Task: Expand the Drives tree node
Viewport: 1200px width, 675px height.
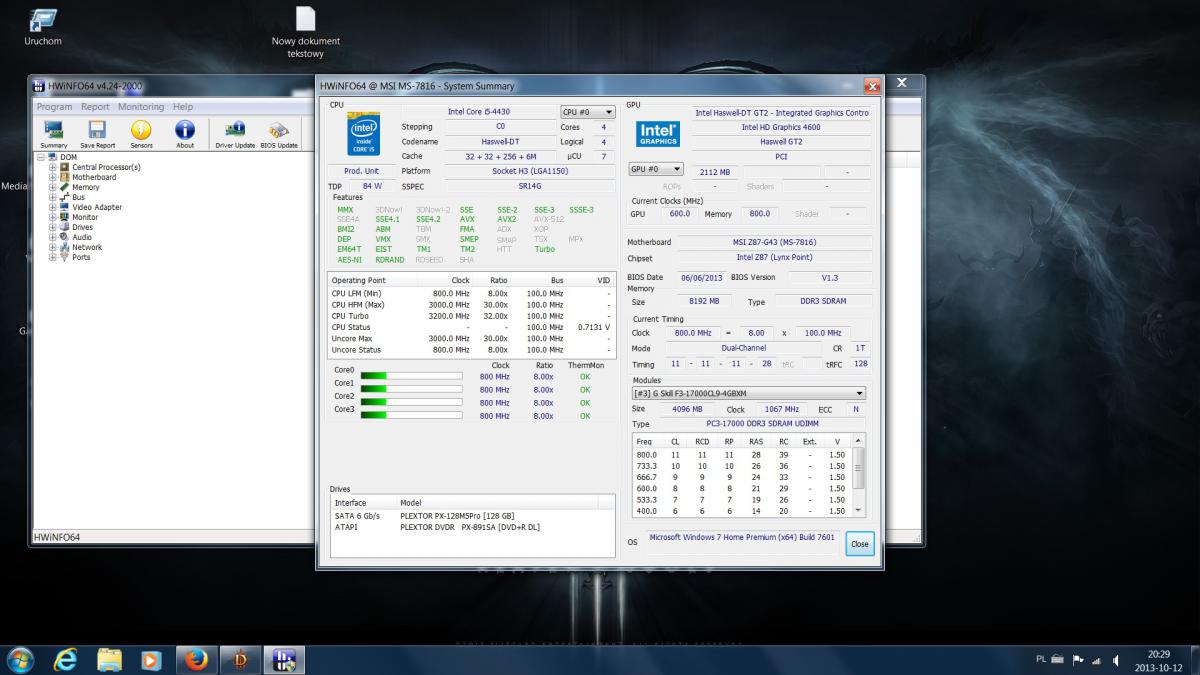Action: pos(53,227)
